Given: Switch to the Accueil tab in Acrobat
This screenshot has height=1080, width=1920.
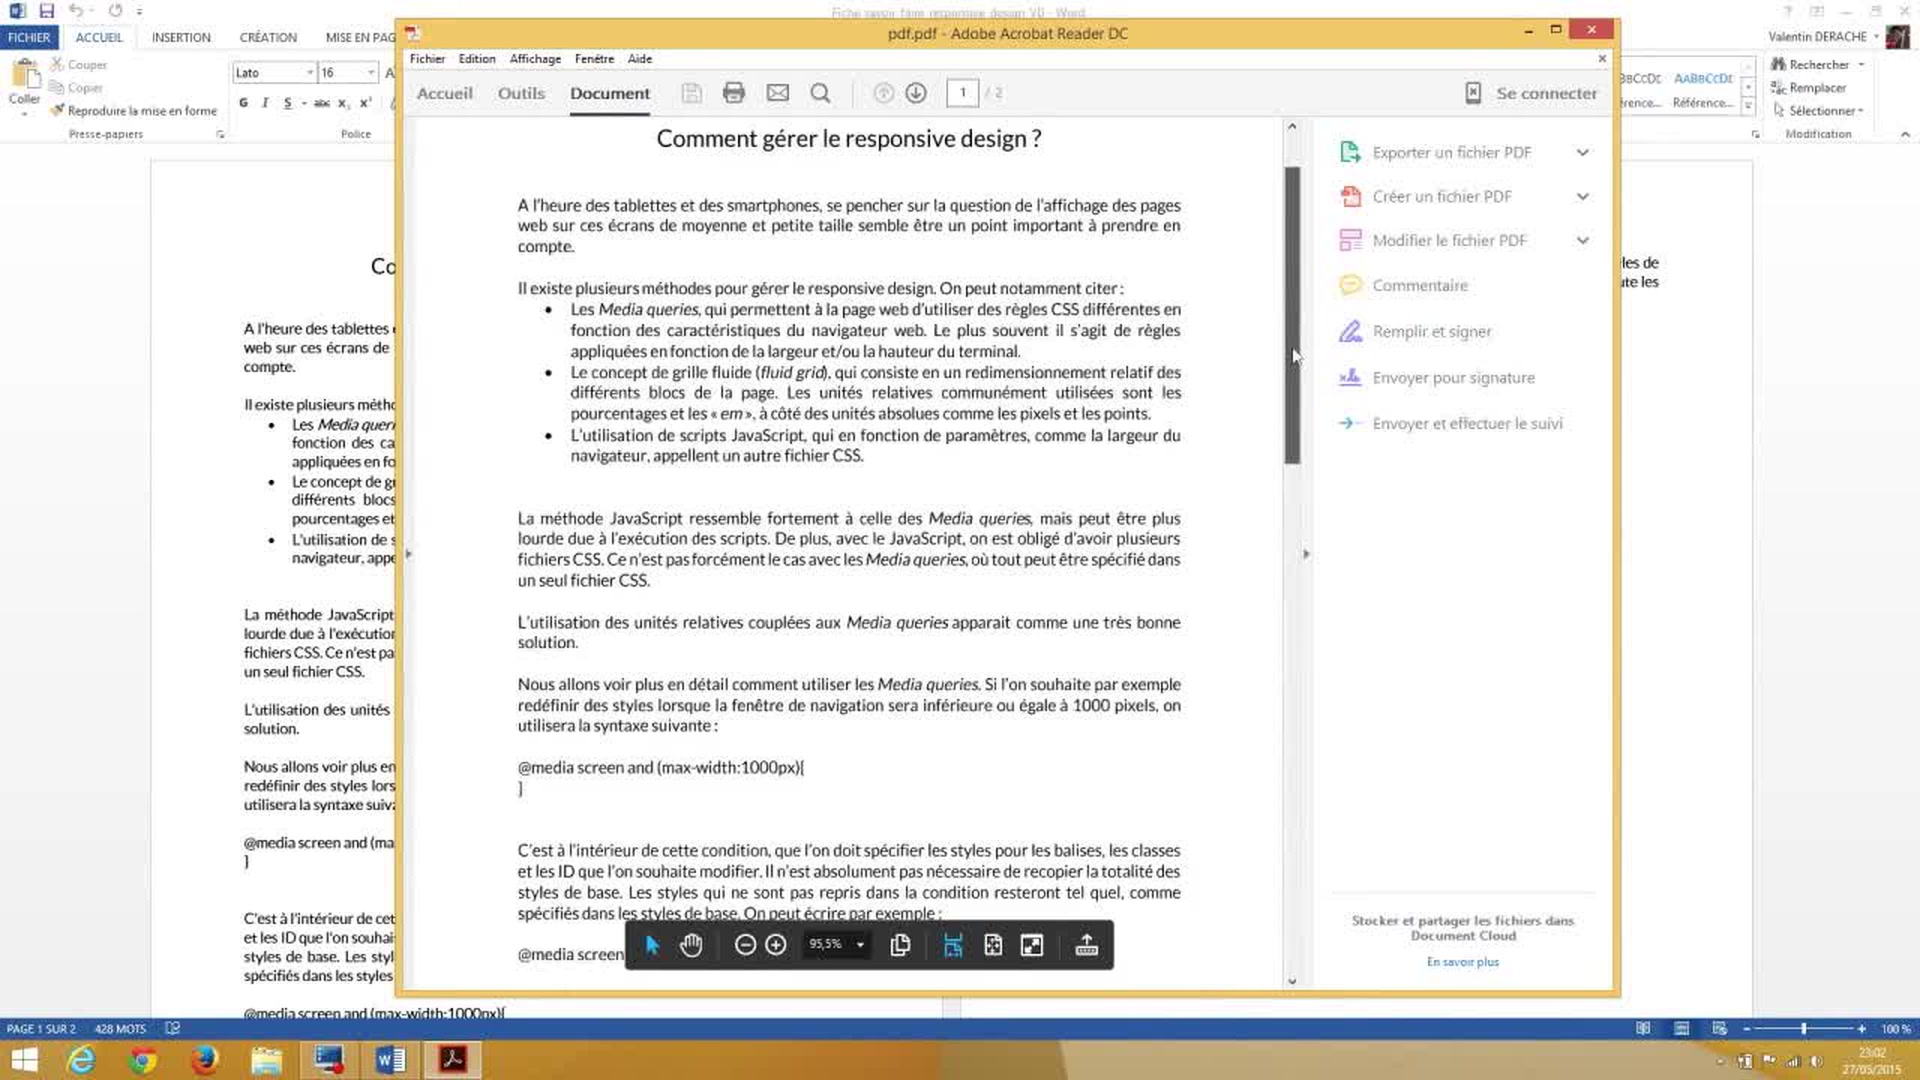Looking at the screenshot, I should point(444,93).
